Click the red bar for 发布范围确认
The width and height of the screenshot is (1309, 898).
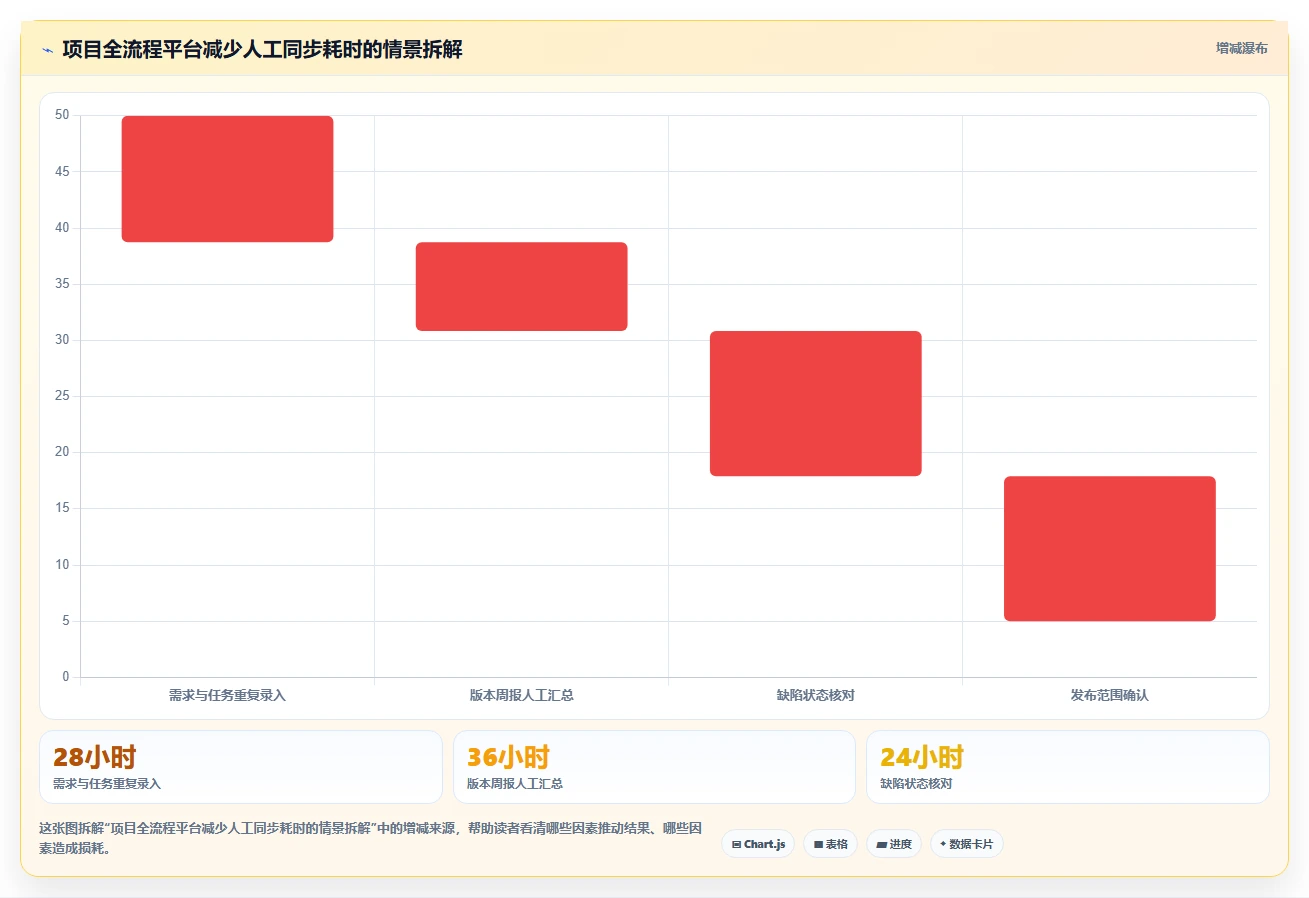(1110, 549)
